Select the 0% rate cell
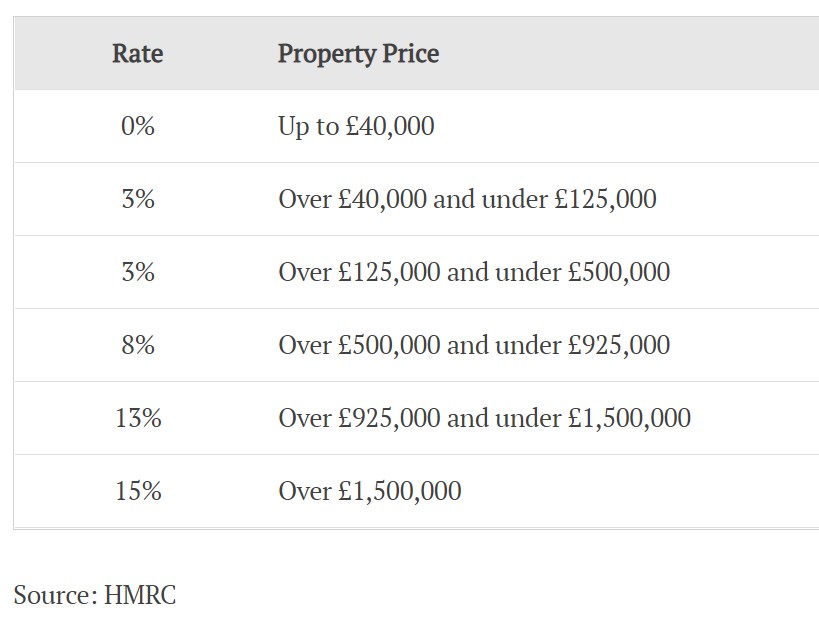 click(138, 126)
